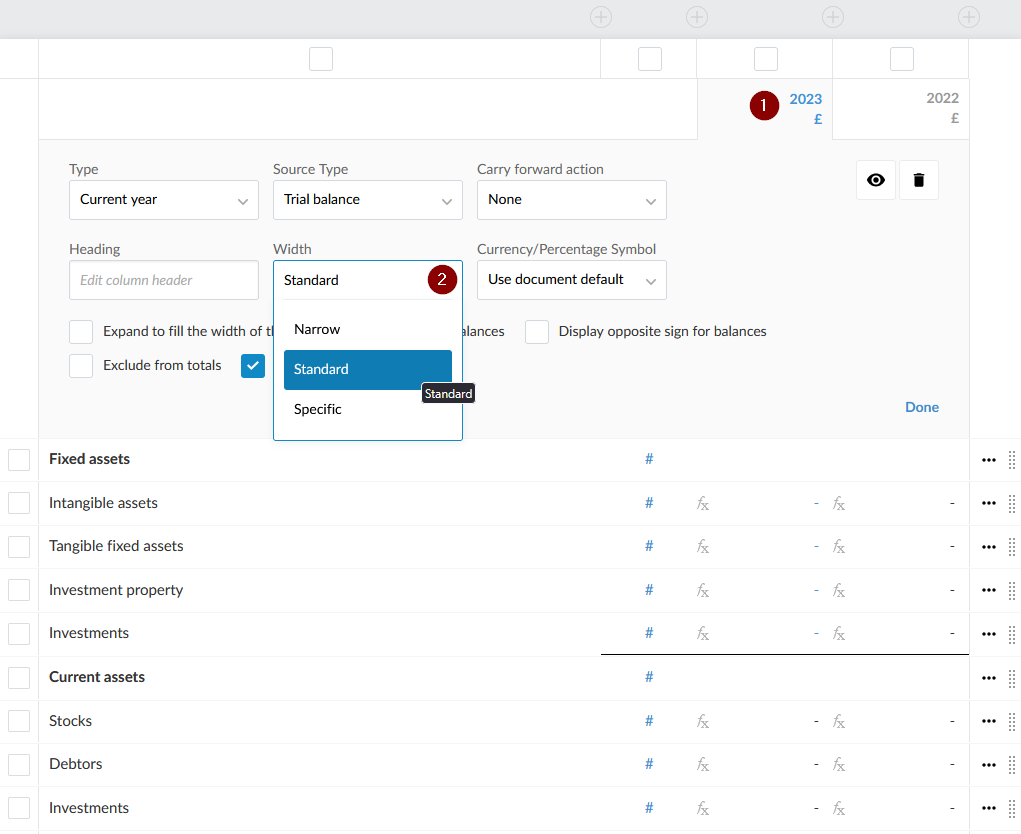Select the checkbox for the Fixed assets row
The width and height of the screenshot is (1021, 834).
tap(19, 460)
